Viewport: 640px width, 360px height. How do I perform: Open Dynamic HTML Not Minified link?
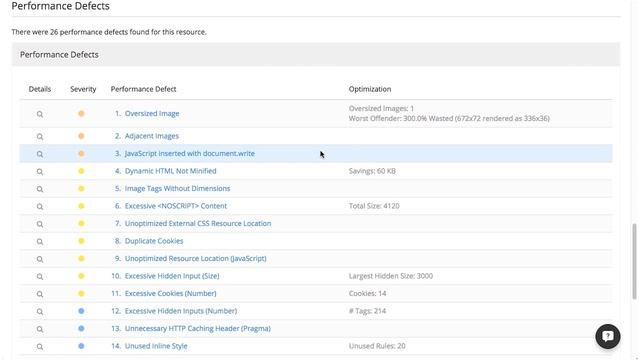coord(171,171)
